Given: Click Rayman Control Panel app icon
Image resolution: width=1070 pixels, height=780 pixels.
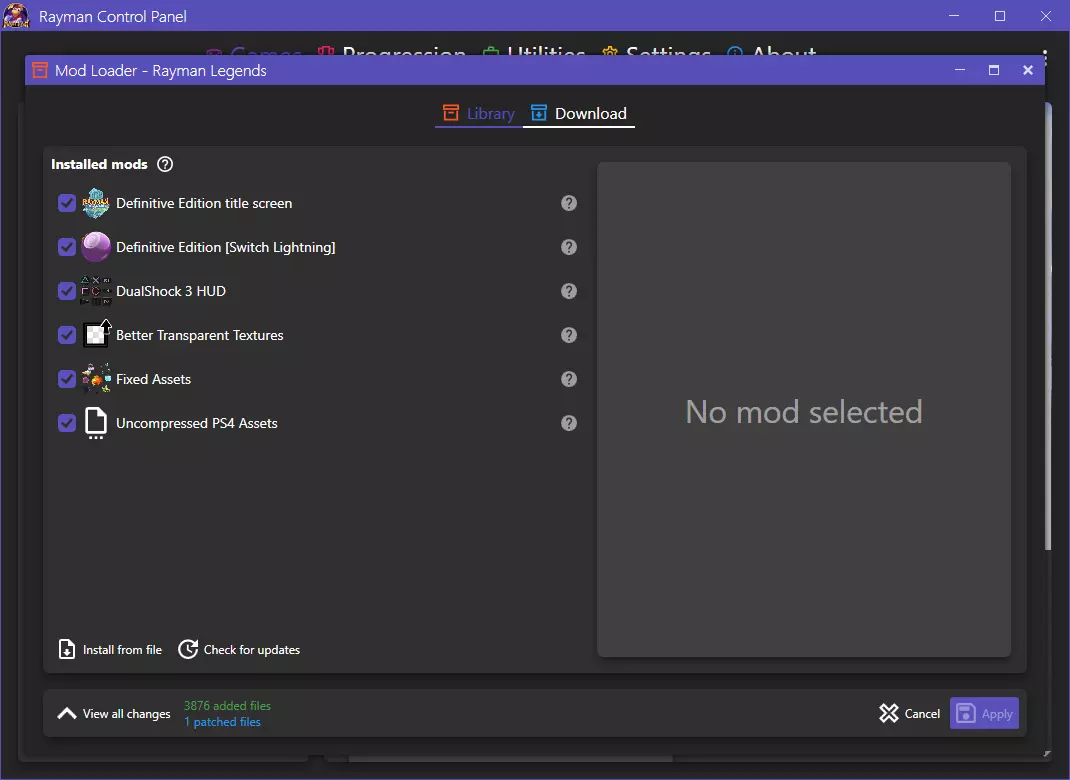Looking at the screenshot, I should click(16, 16).
